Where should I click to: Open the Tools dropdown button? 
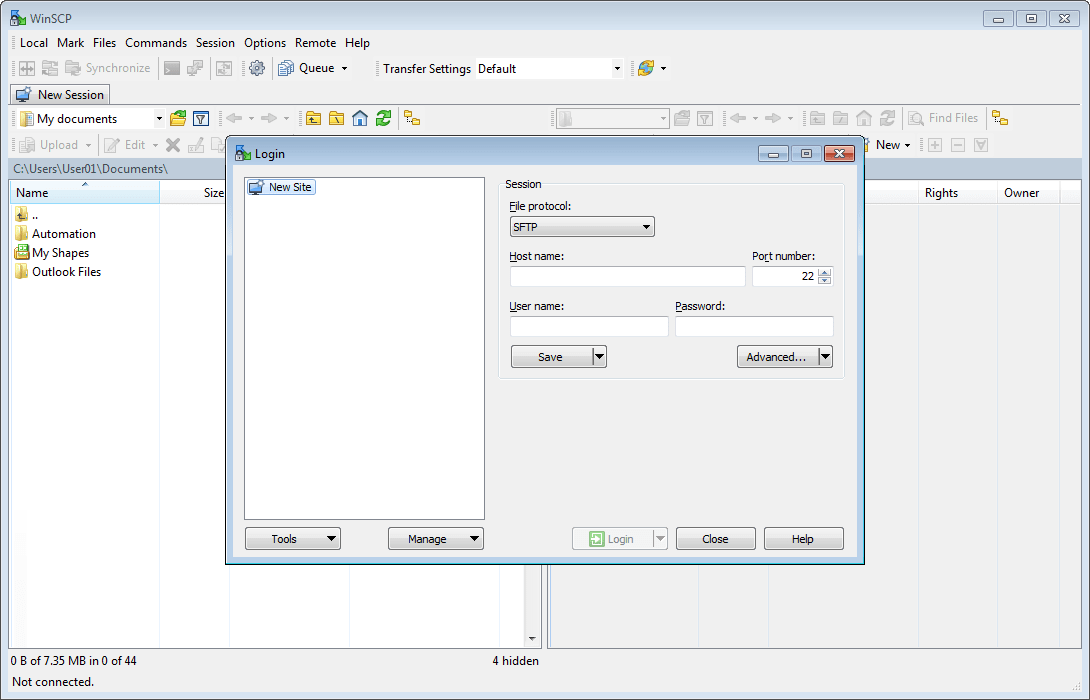(x=293, y=539)
